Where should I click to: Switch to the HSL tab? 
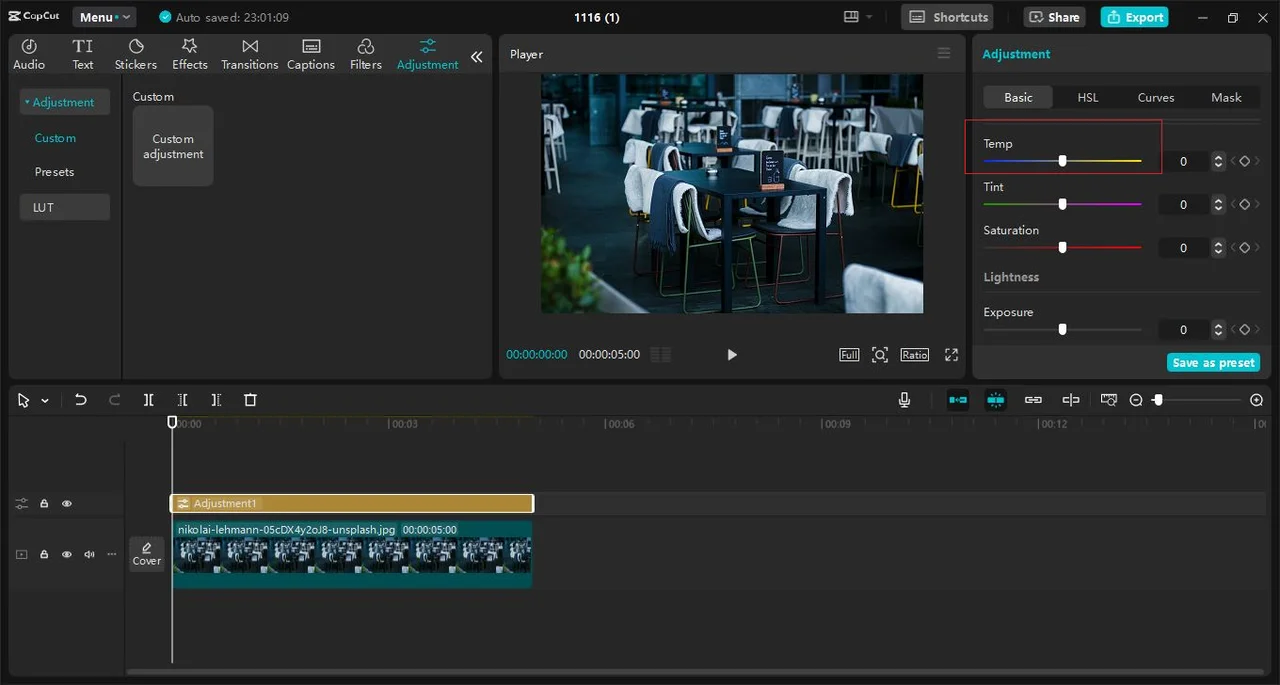[x=1087, y=97]
